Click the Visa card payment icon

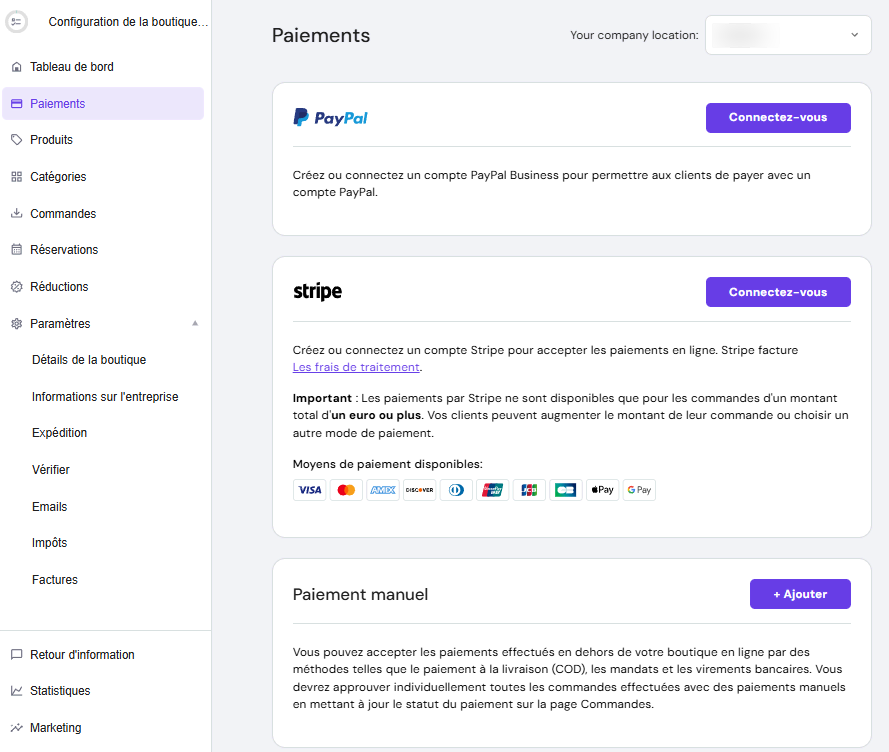(309, 490)
